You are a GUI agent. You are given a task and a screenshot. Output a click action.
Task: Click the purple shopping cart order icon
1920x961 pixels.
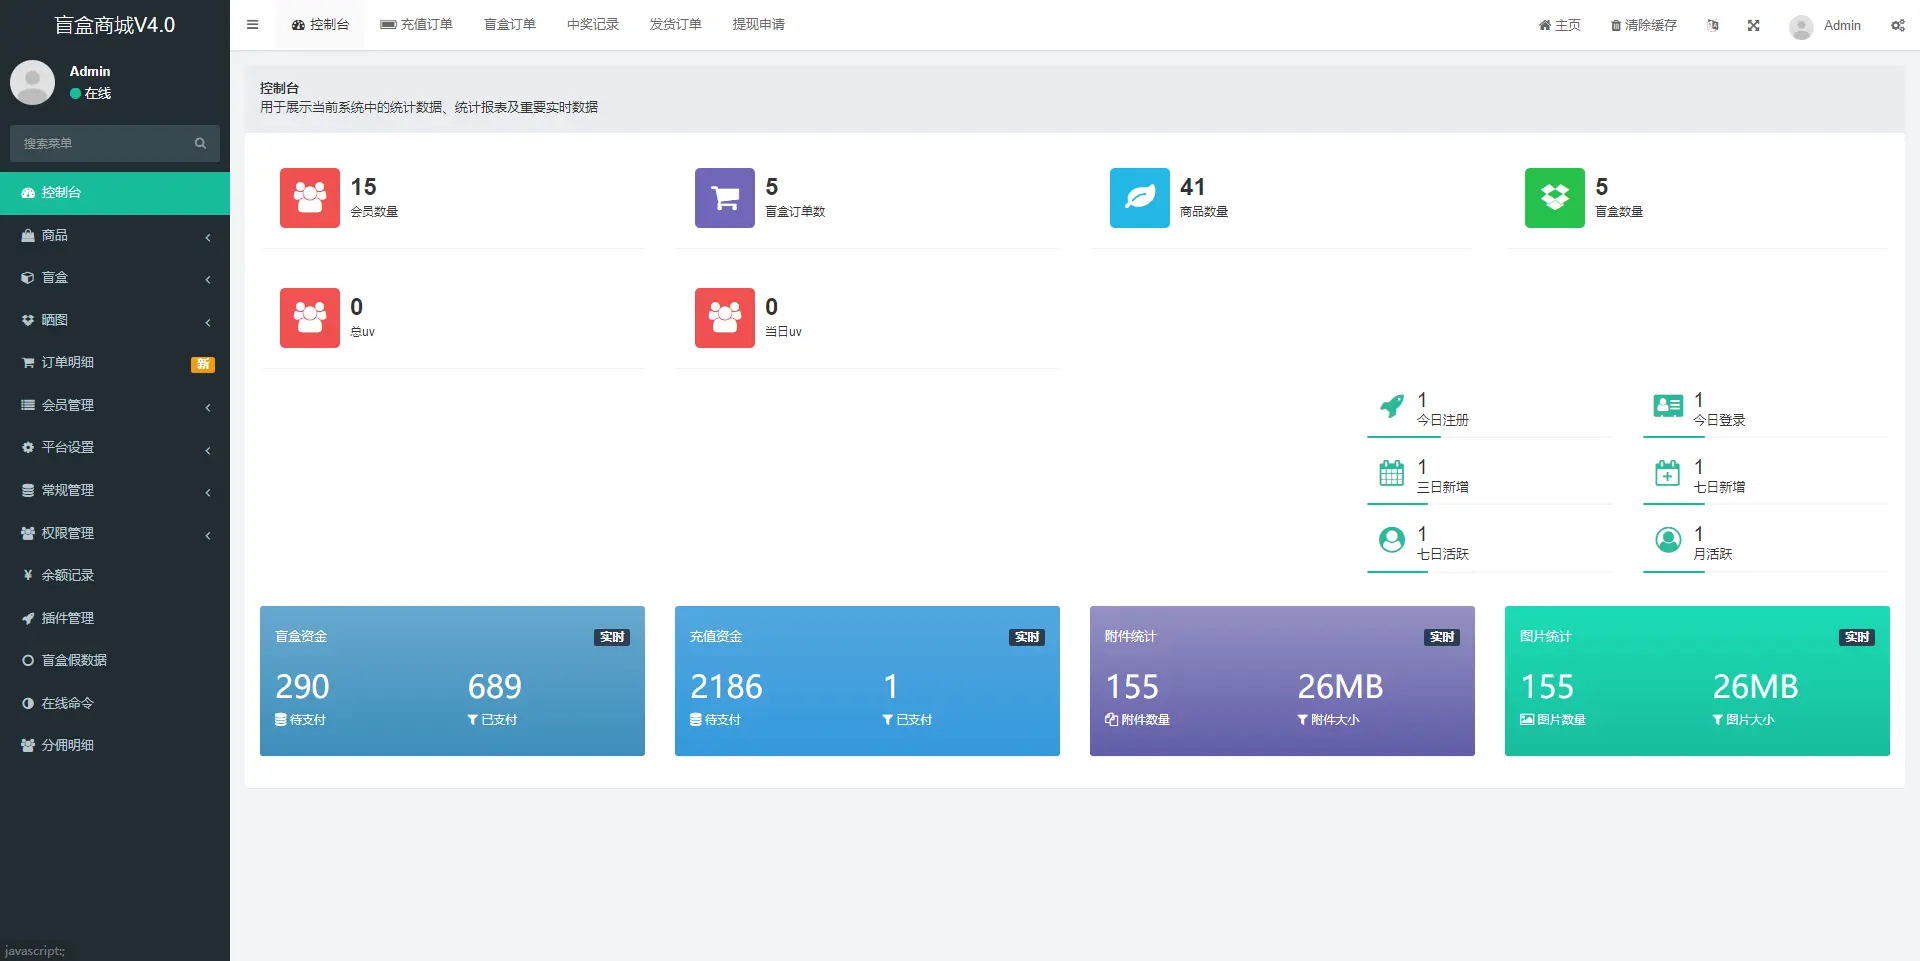tap(724, 198)
